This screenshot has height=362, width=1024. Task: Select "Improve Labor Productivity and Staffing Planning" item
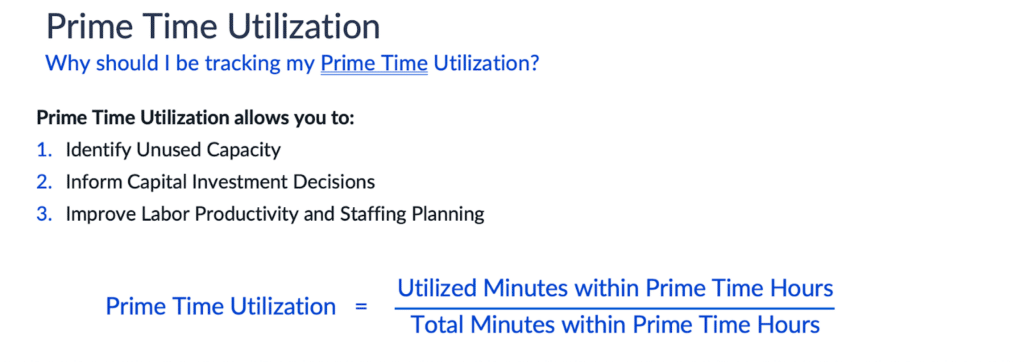(x=275, y=214)
